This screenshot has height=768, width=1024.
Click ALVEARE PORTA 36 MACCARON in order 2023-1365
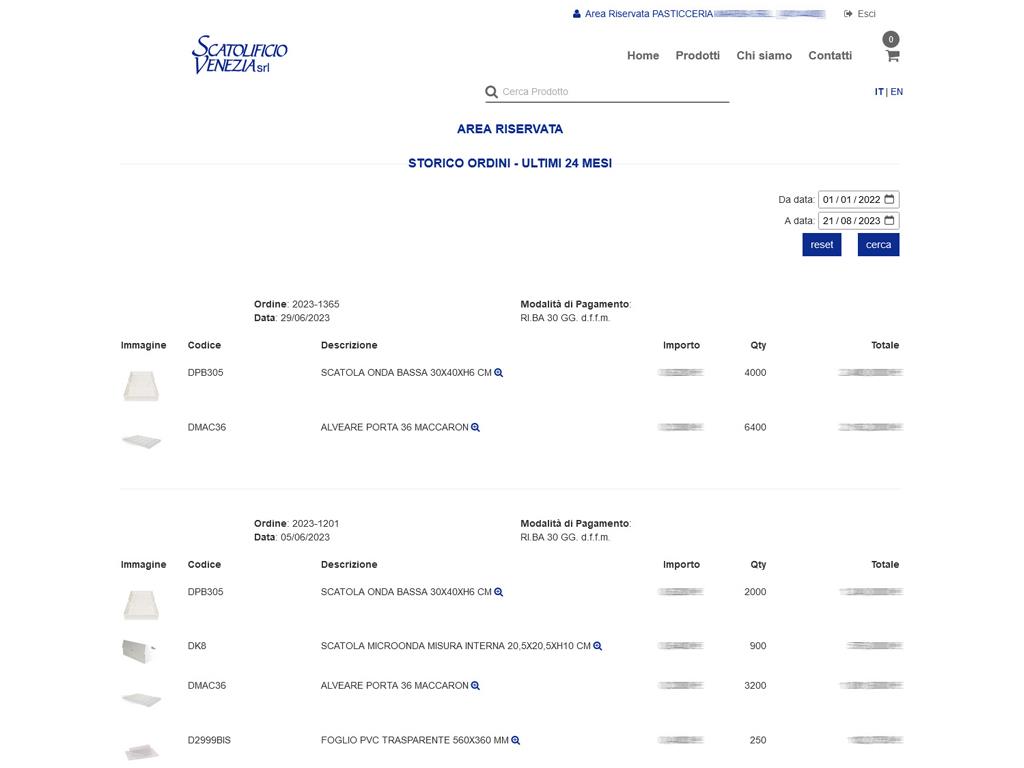[x=394, y=428]
